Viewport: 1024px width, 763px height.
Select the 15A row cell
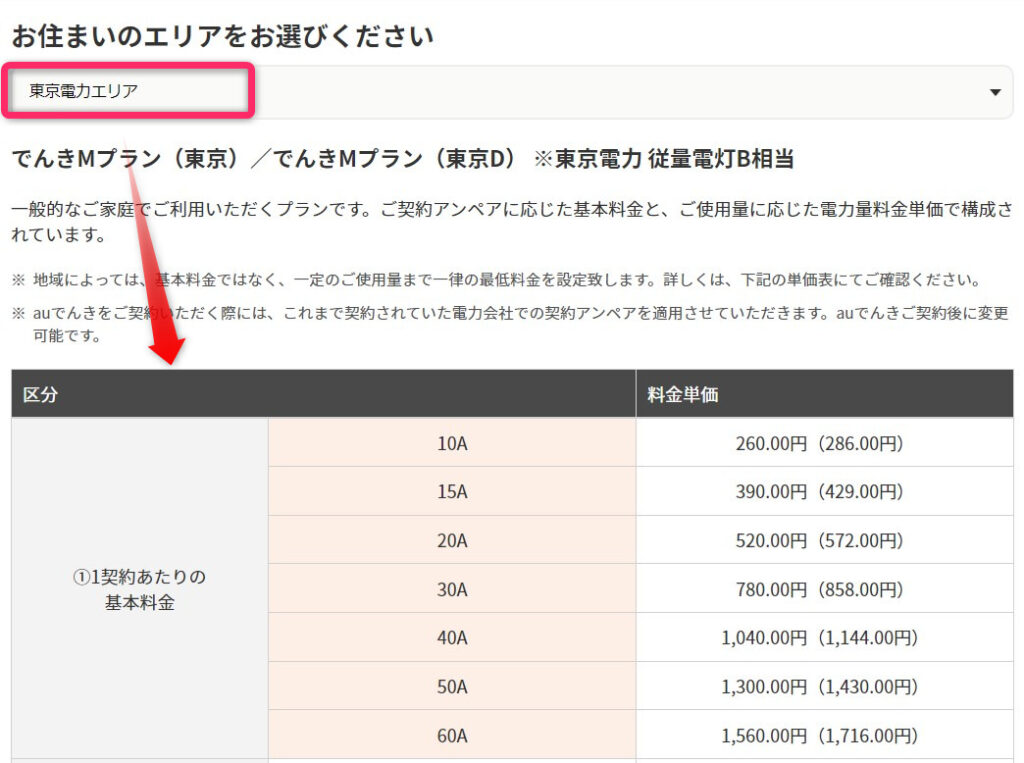(452, 491)
